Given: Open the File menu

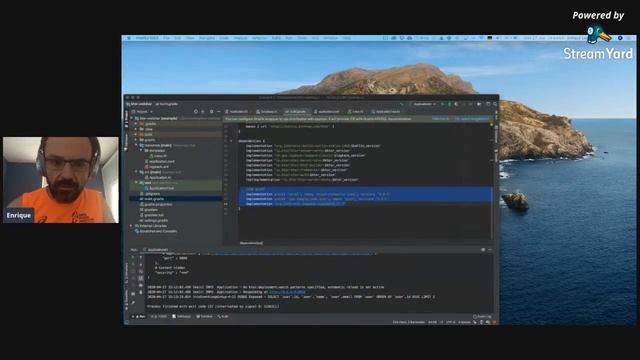Looking at the screenshot, I should click(167, 38).
